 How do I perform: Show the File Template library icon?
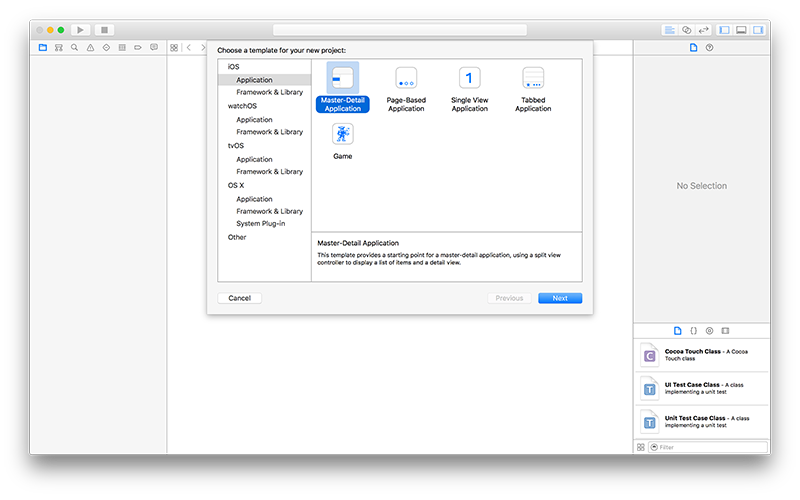(678, 331)
